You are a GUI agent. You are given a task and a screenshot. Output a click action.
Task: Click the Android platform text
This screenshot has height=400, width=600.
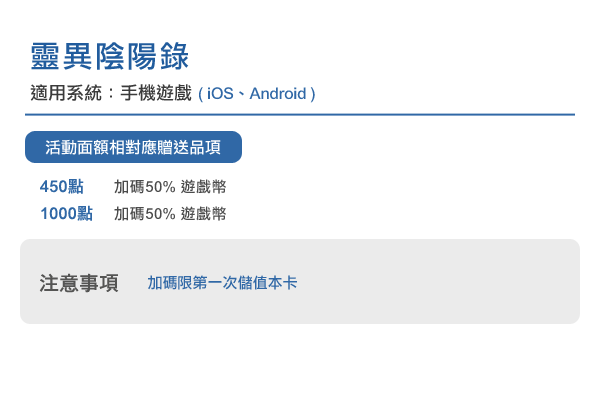click(x=278, y=94)
